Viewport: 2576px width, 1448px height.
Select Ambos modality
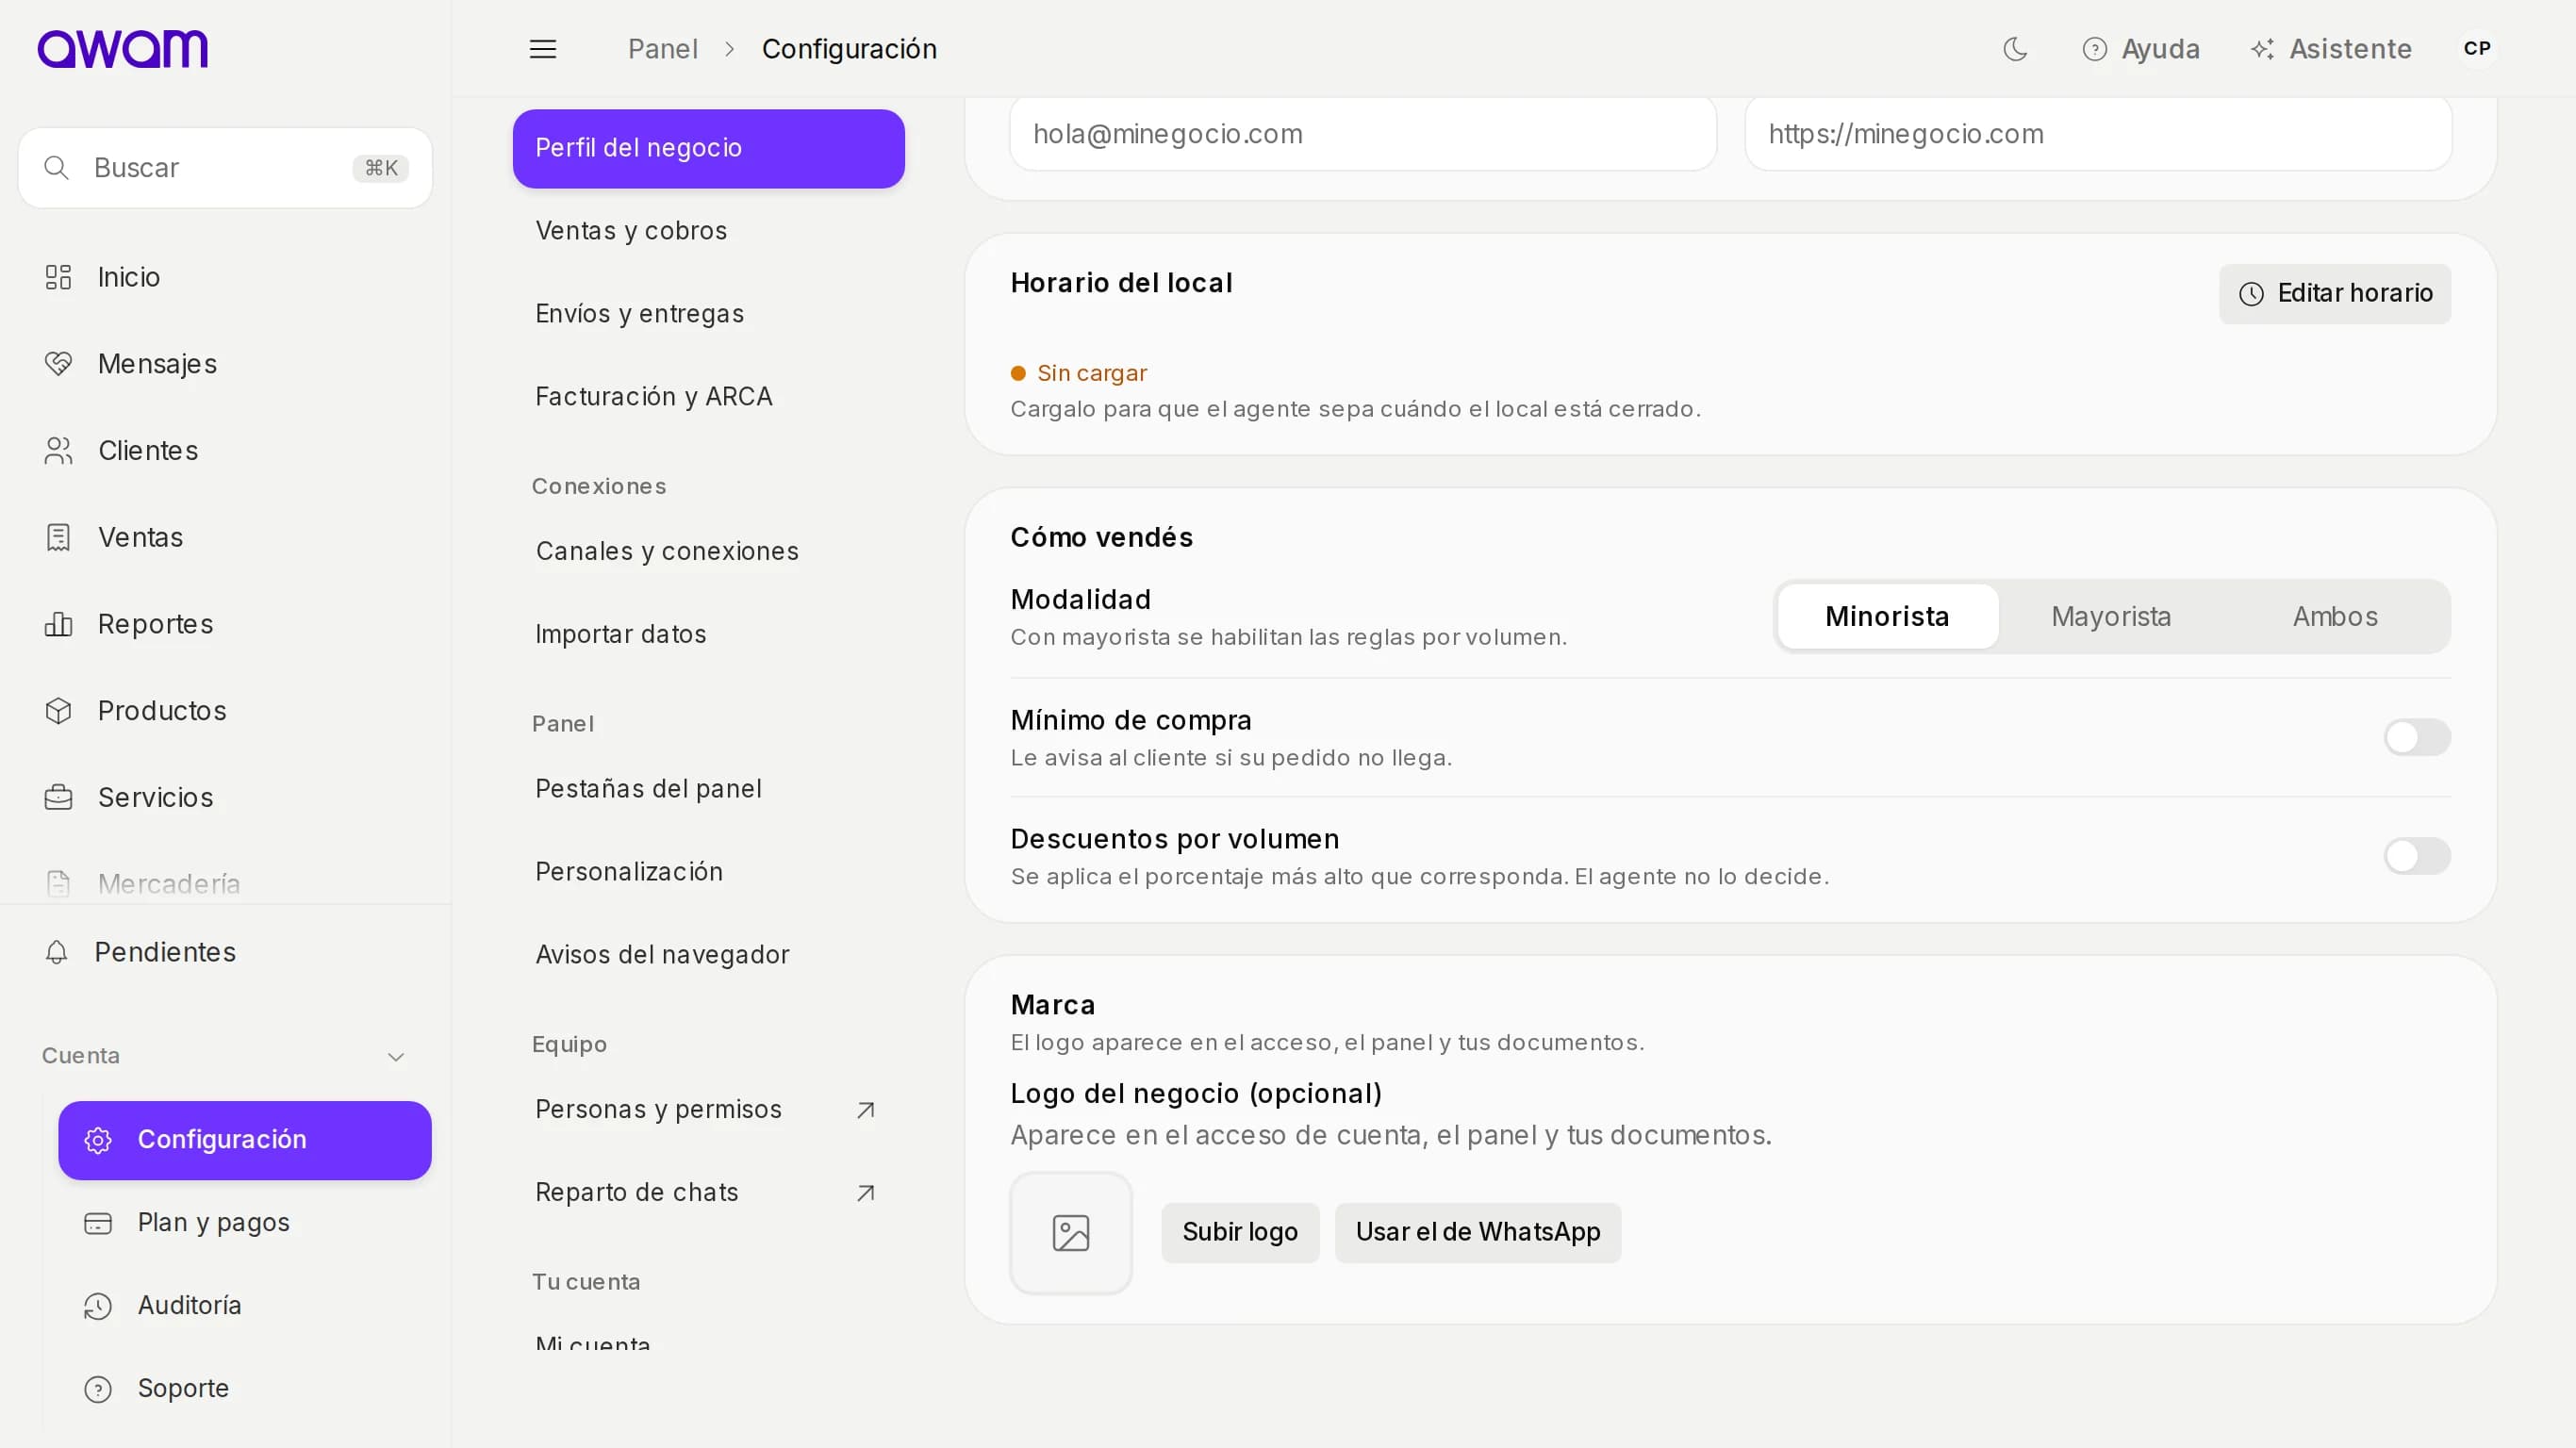click(x=2335, y=617)
